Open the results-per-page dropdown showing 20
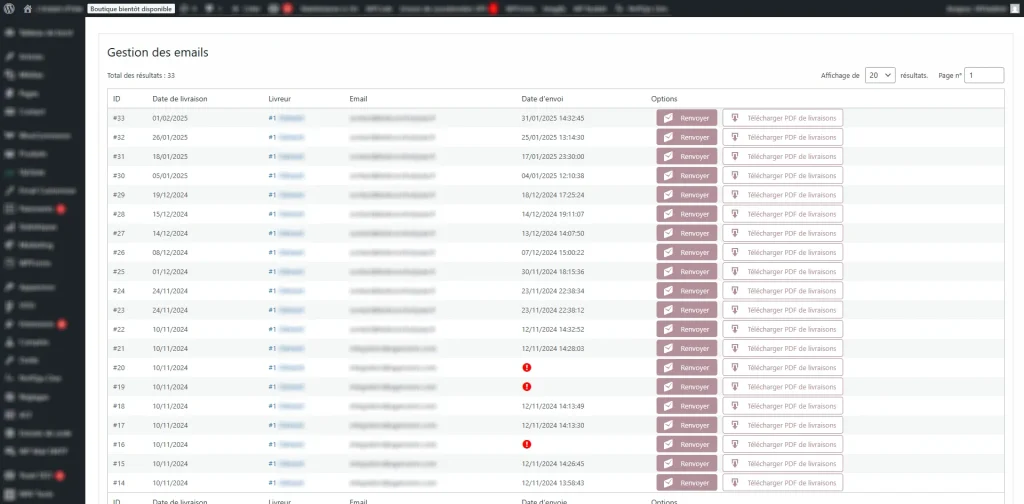Image resolution: width=1024 pixels, height=504 pixels. coord(880,75)
